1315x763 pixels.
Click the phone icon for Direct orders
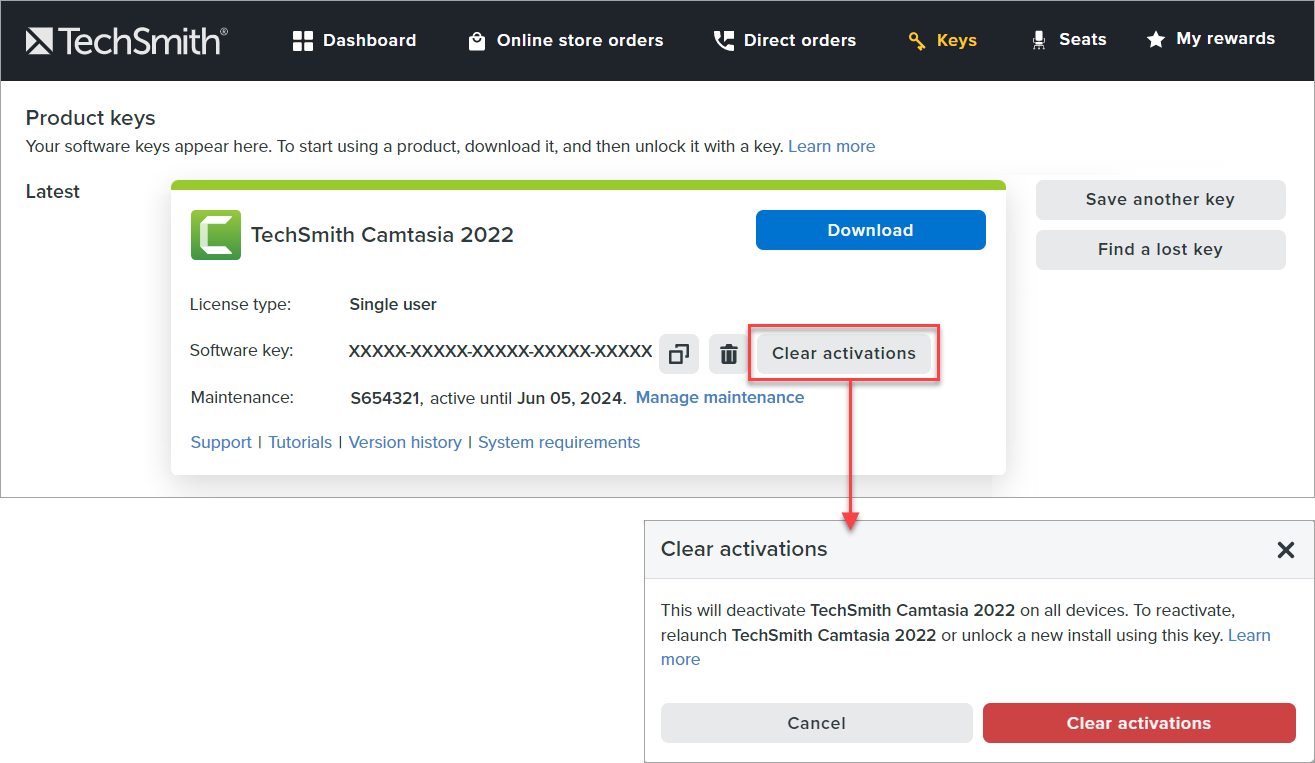click(723, 40)
